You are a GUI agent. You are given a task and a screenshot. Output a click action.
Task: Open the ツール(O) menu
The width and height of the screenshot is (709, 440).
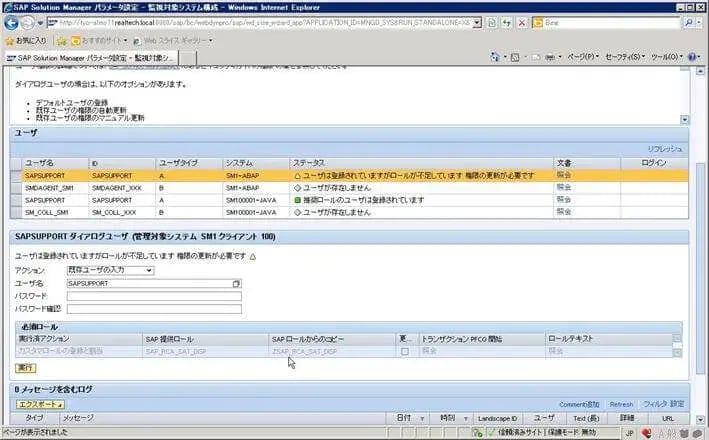[x=666, y=57]
